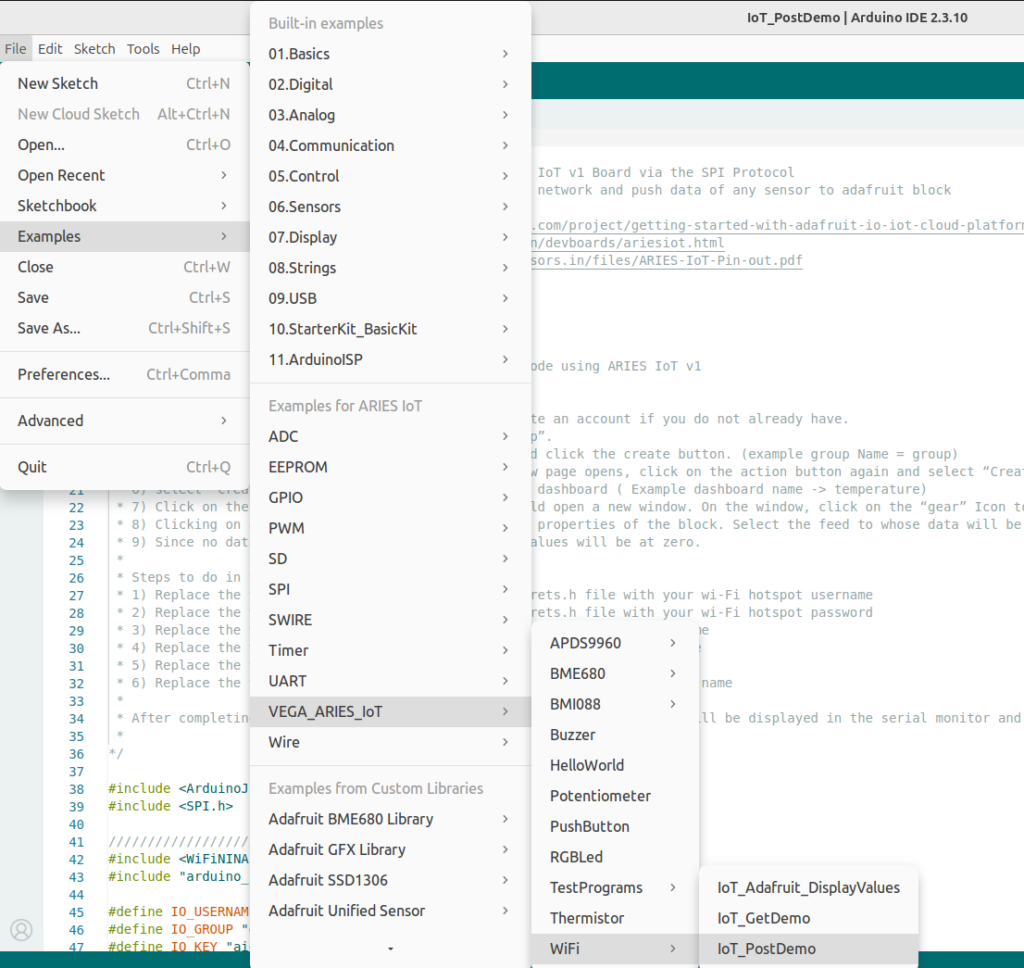The height and width of the screenshot is (968, 1024).
Task: Open the TestPrograms submenu
Action: click(x=615, y=887)
